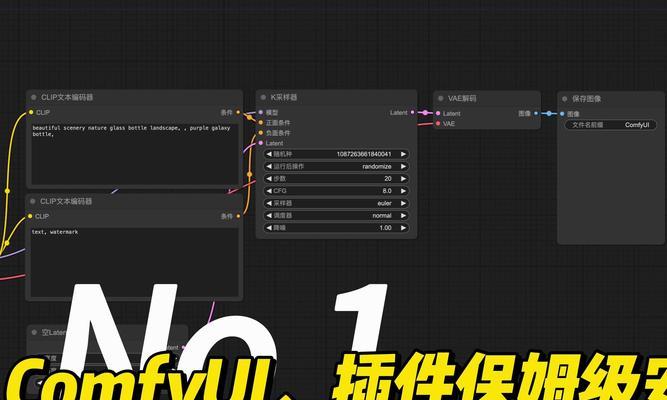Click the positive prompt text box with 'beautiful scenery'
The height and width of the screenshot is (400, 667).
134,154
